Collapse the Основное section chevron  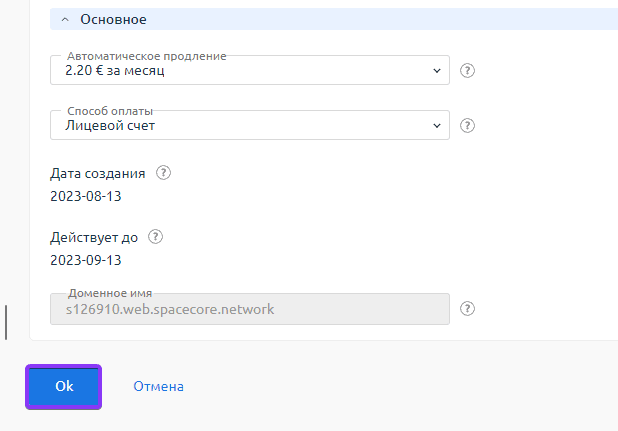click(x=65, y=20)
